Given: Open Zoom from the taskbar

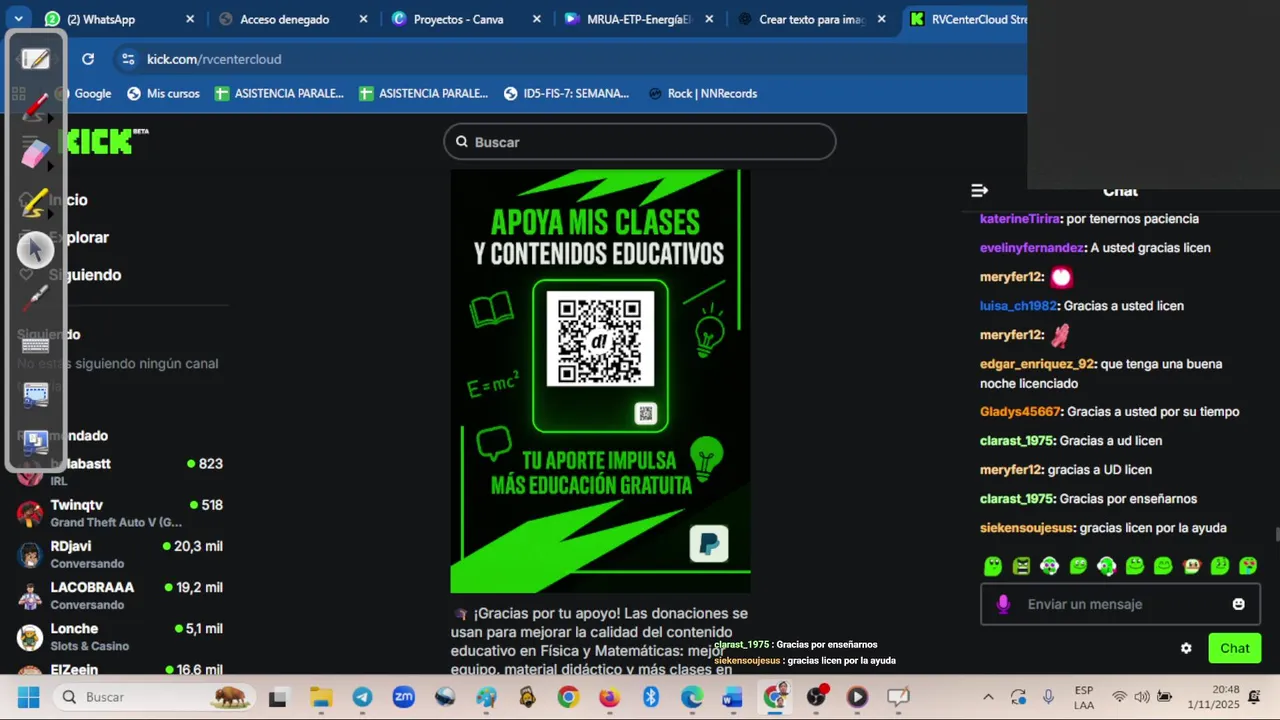Looking at the screenshot, I should (x=403, y=697).
